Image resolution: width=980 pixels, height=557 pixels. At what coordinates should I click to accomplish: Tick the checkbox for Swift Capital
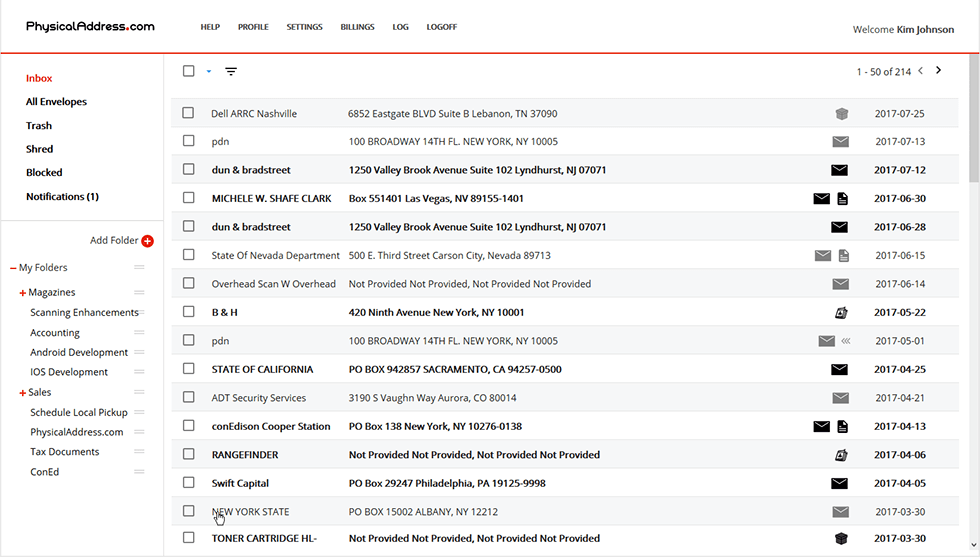pos(188,483)
